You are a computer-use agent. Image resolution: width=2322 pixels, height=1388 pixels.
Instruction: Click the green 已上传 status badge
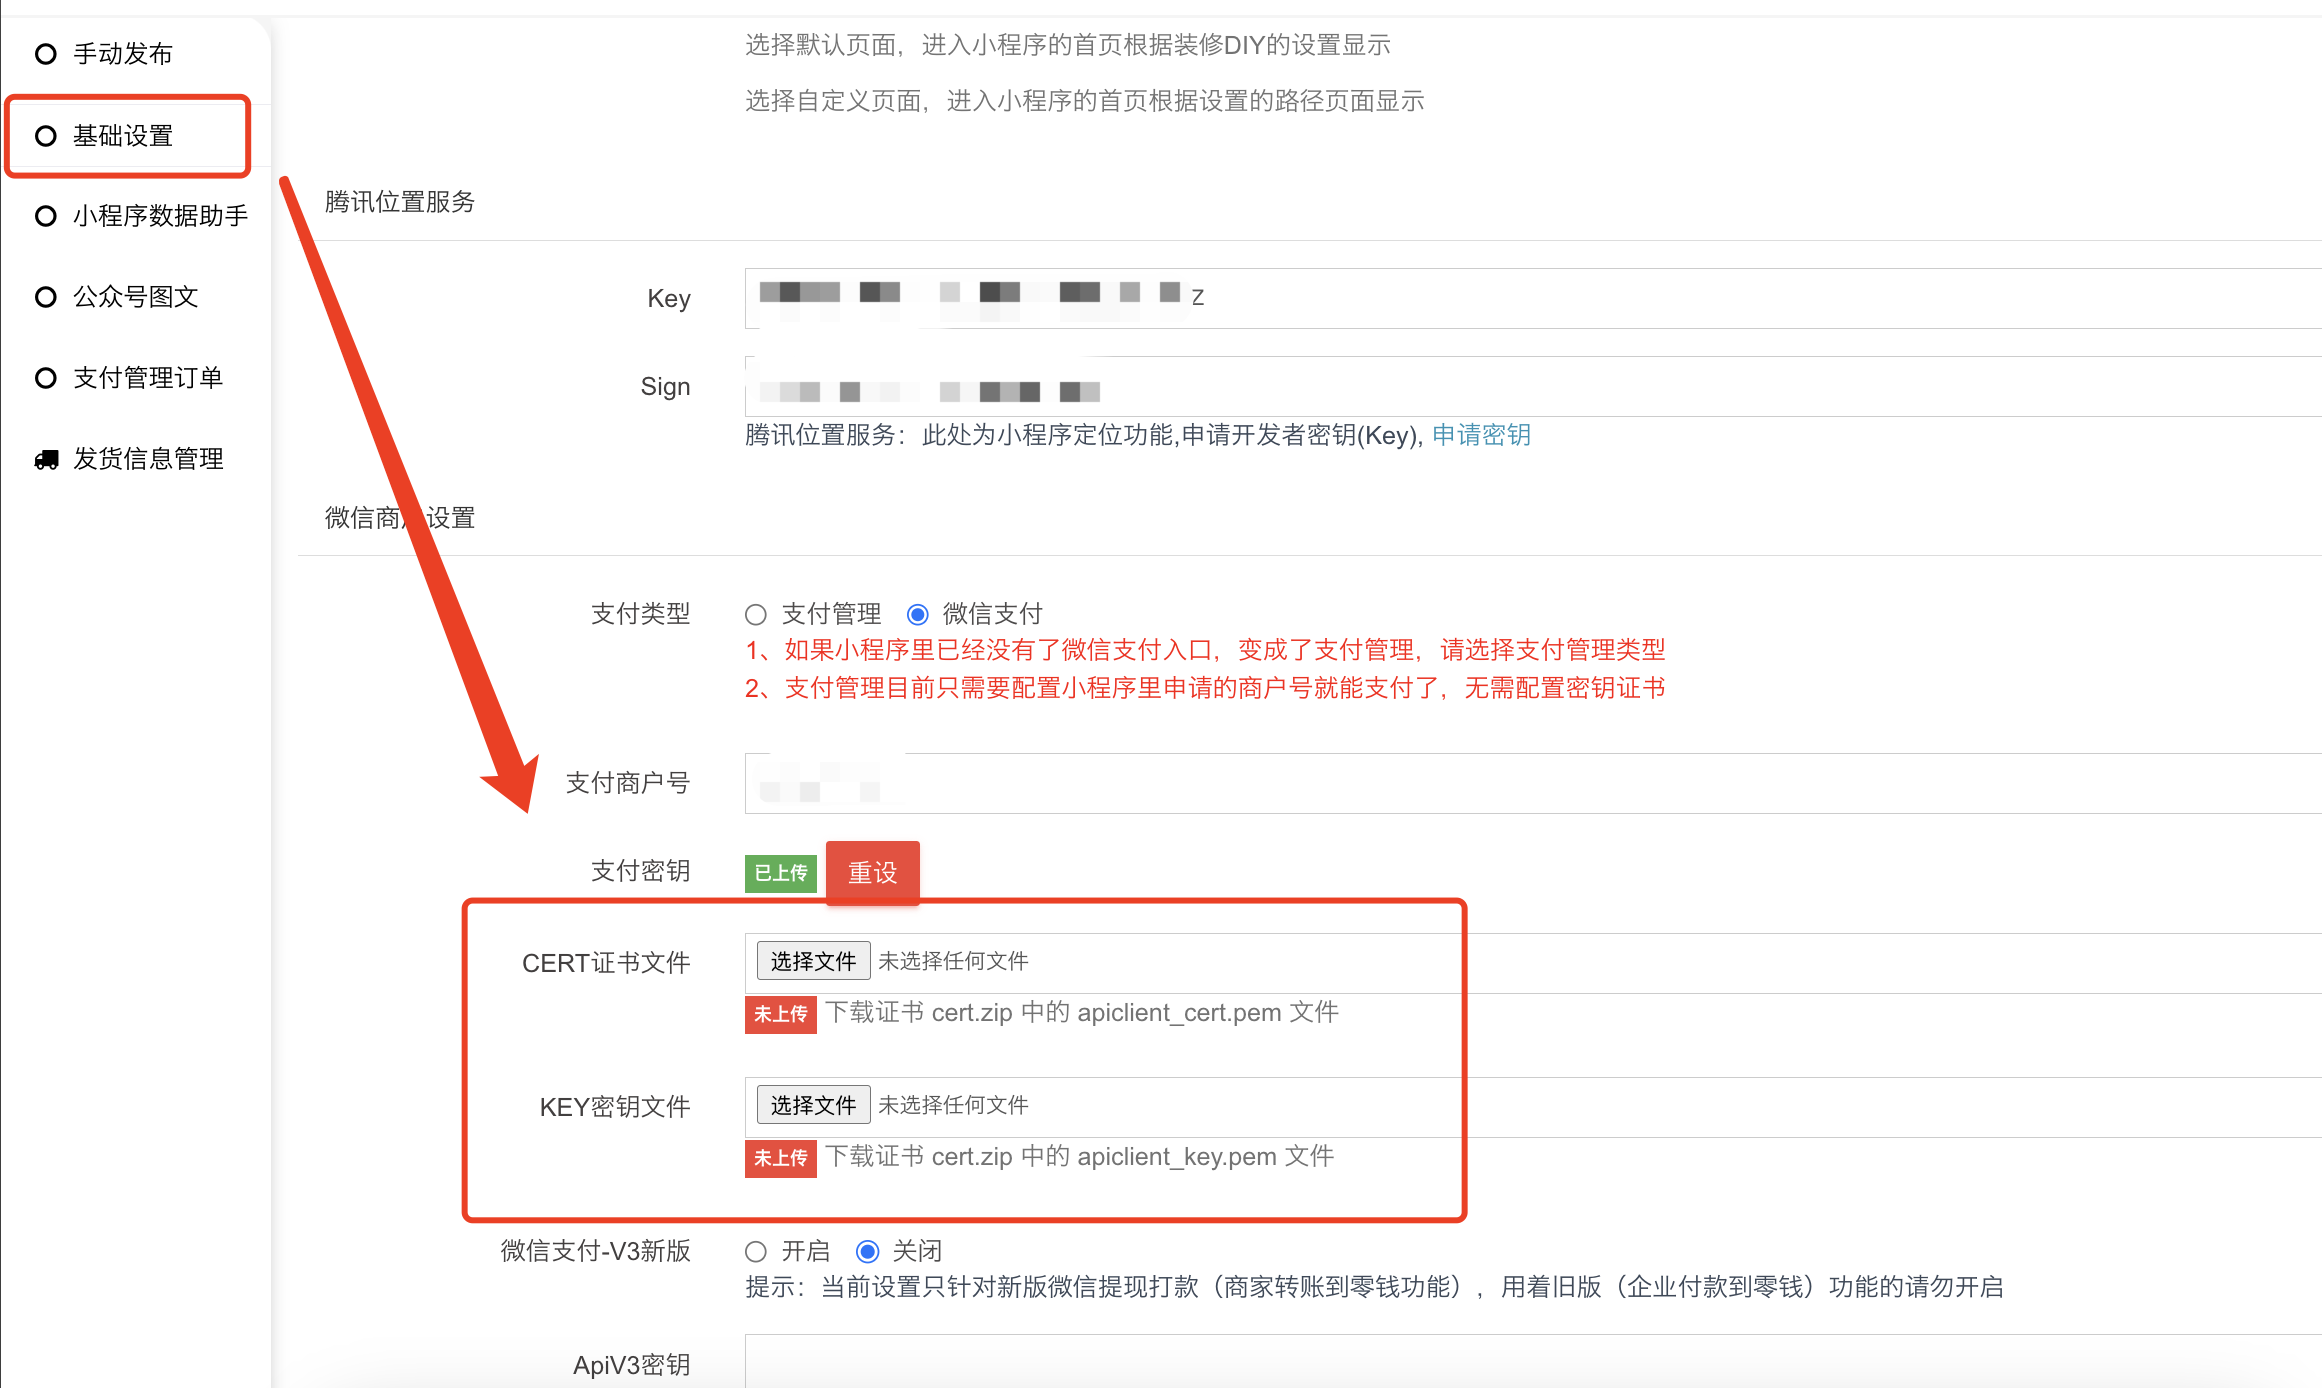(780, 873)
